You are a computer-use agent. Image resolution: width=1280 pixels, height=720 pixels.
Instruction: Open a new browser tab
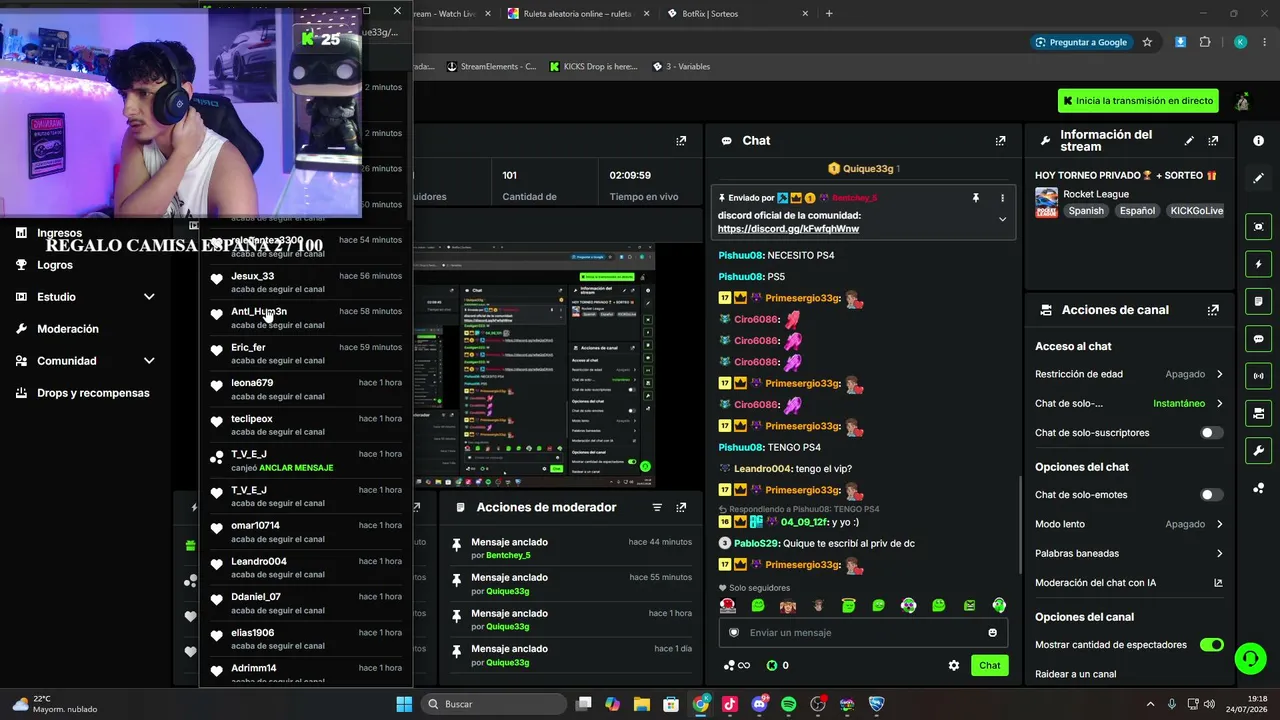[829, 14]
